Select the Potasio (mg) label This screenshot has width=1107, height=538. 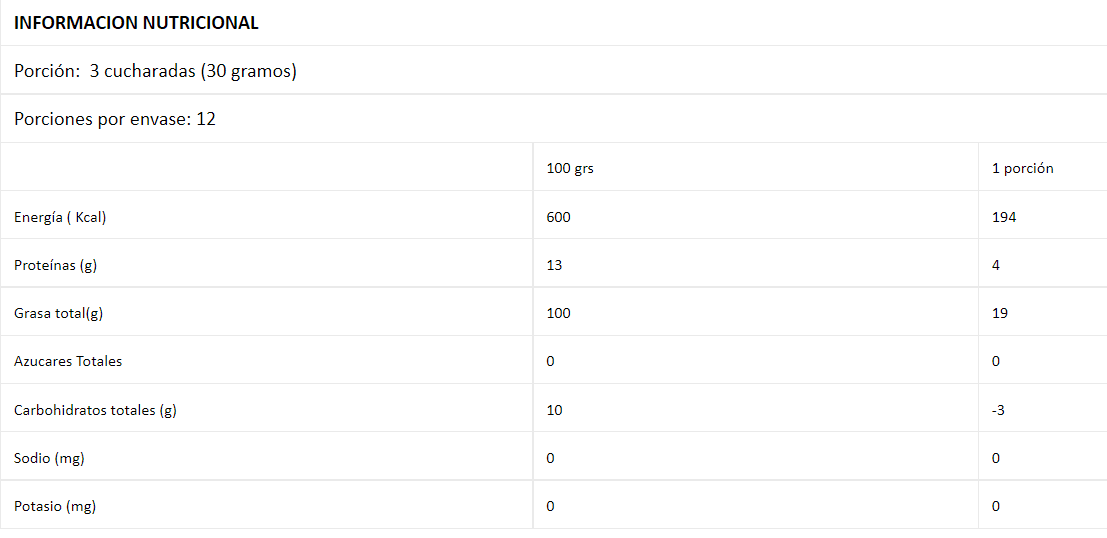click(x=55, y=506)
